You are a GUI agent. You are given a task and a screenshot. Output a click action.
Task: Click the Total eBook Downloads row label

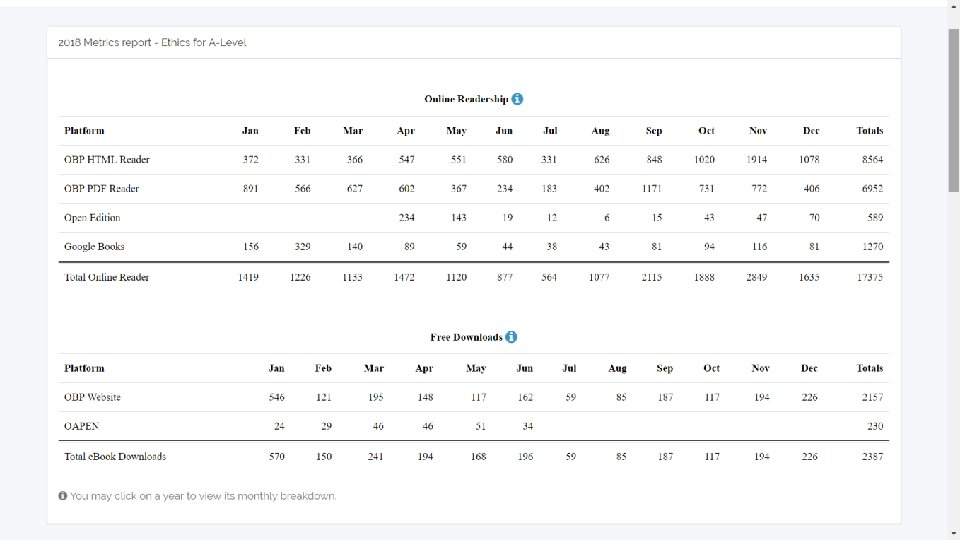115,457
